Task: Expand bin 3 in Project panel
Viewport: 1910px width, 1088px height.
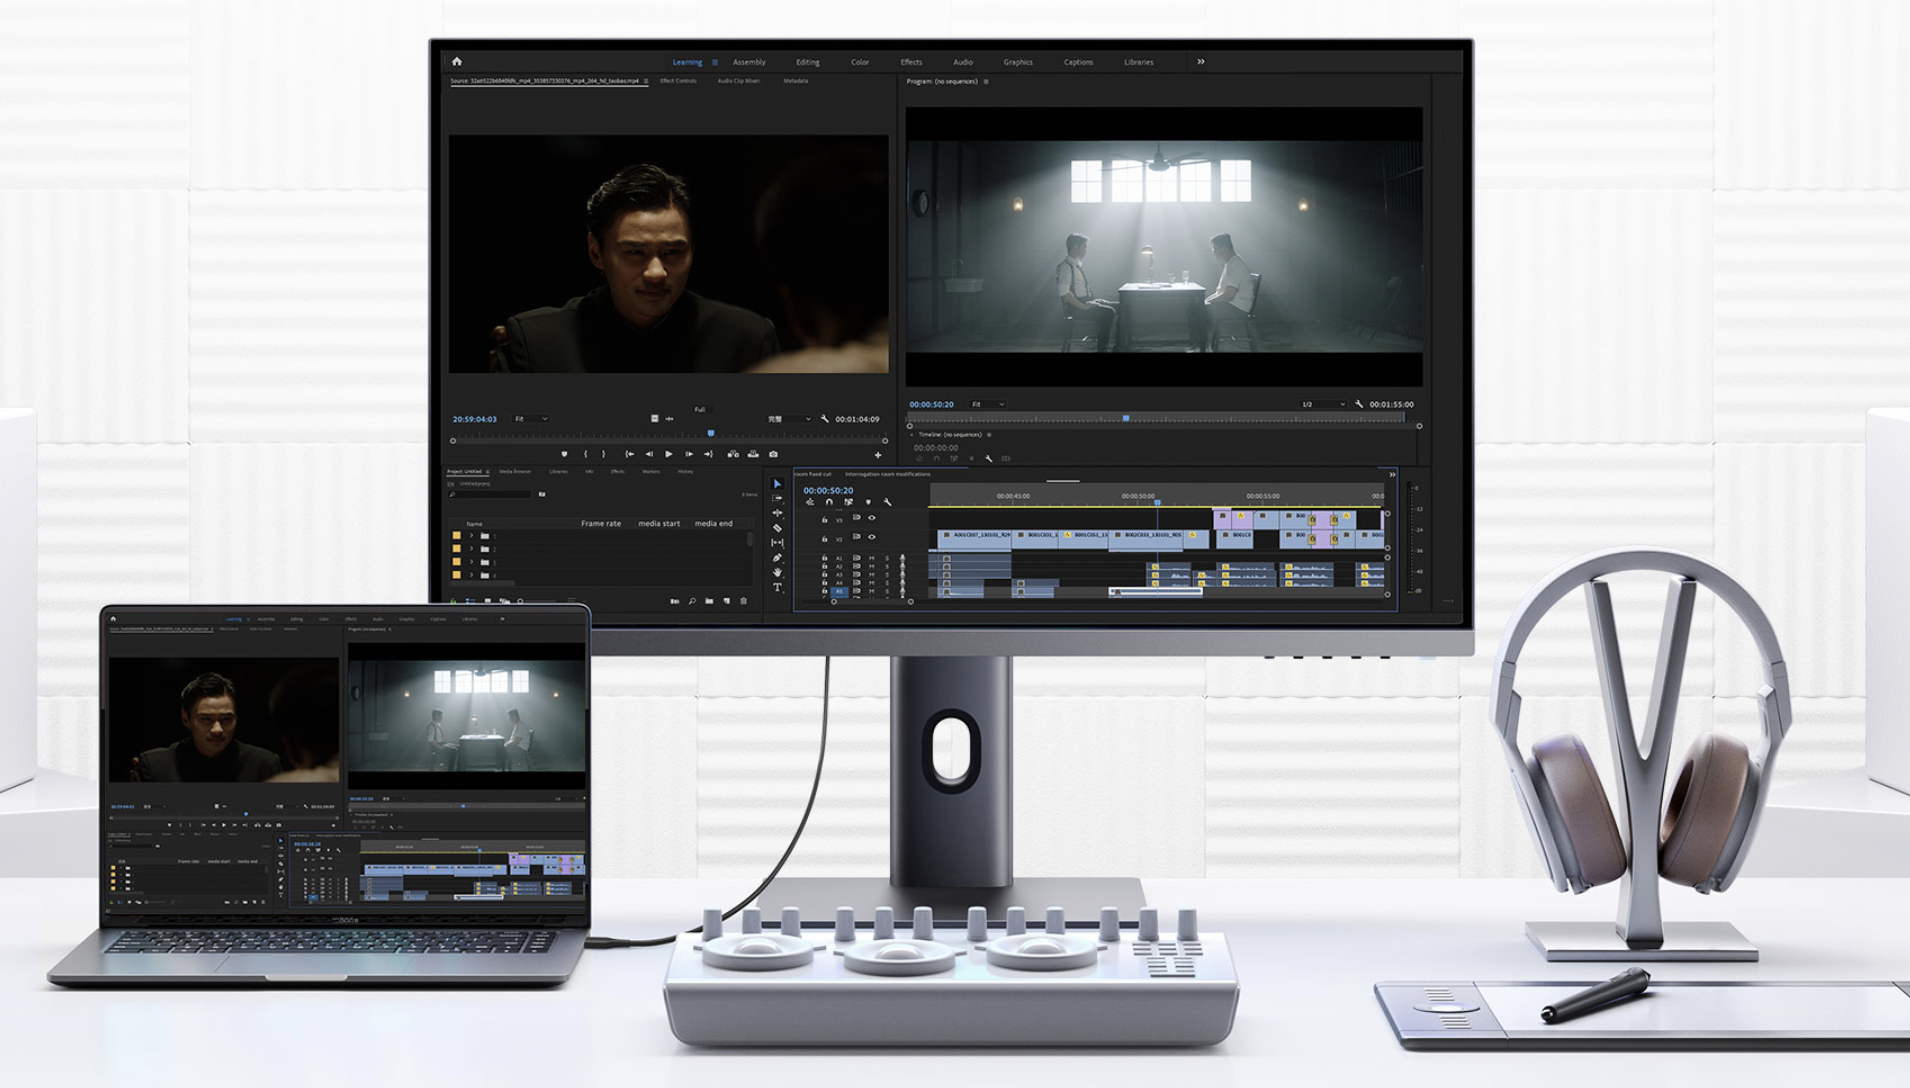Action: (471, 562)
